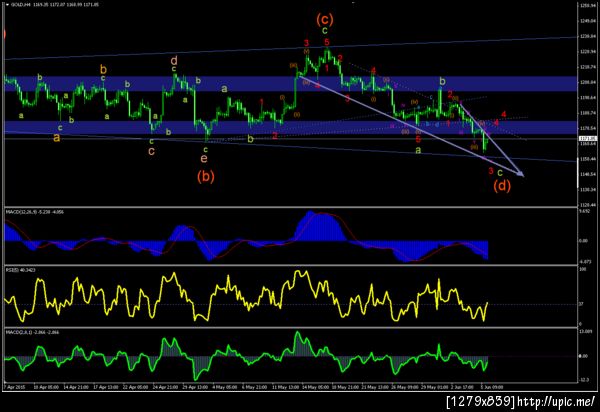Select the long downward trend arrow's arrowhead
Viewport: 600px width, 412px height.
tap(520, 174)
